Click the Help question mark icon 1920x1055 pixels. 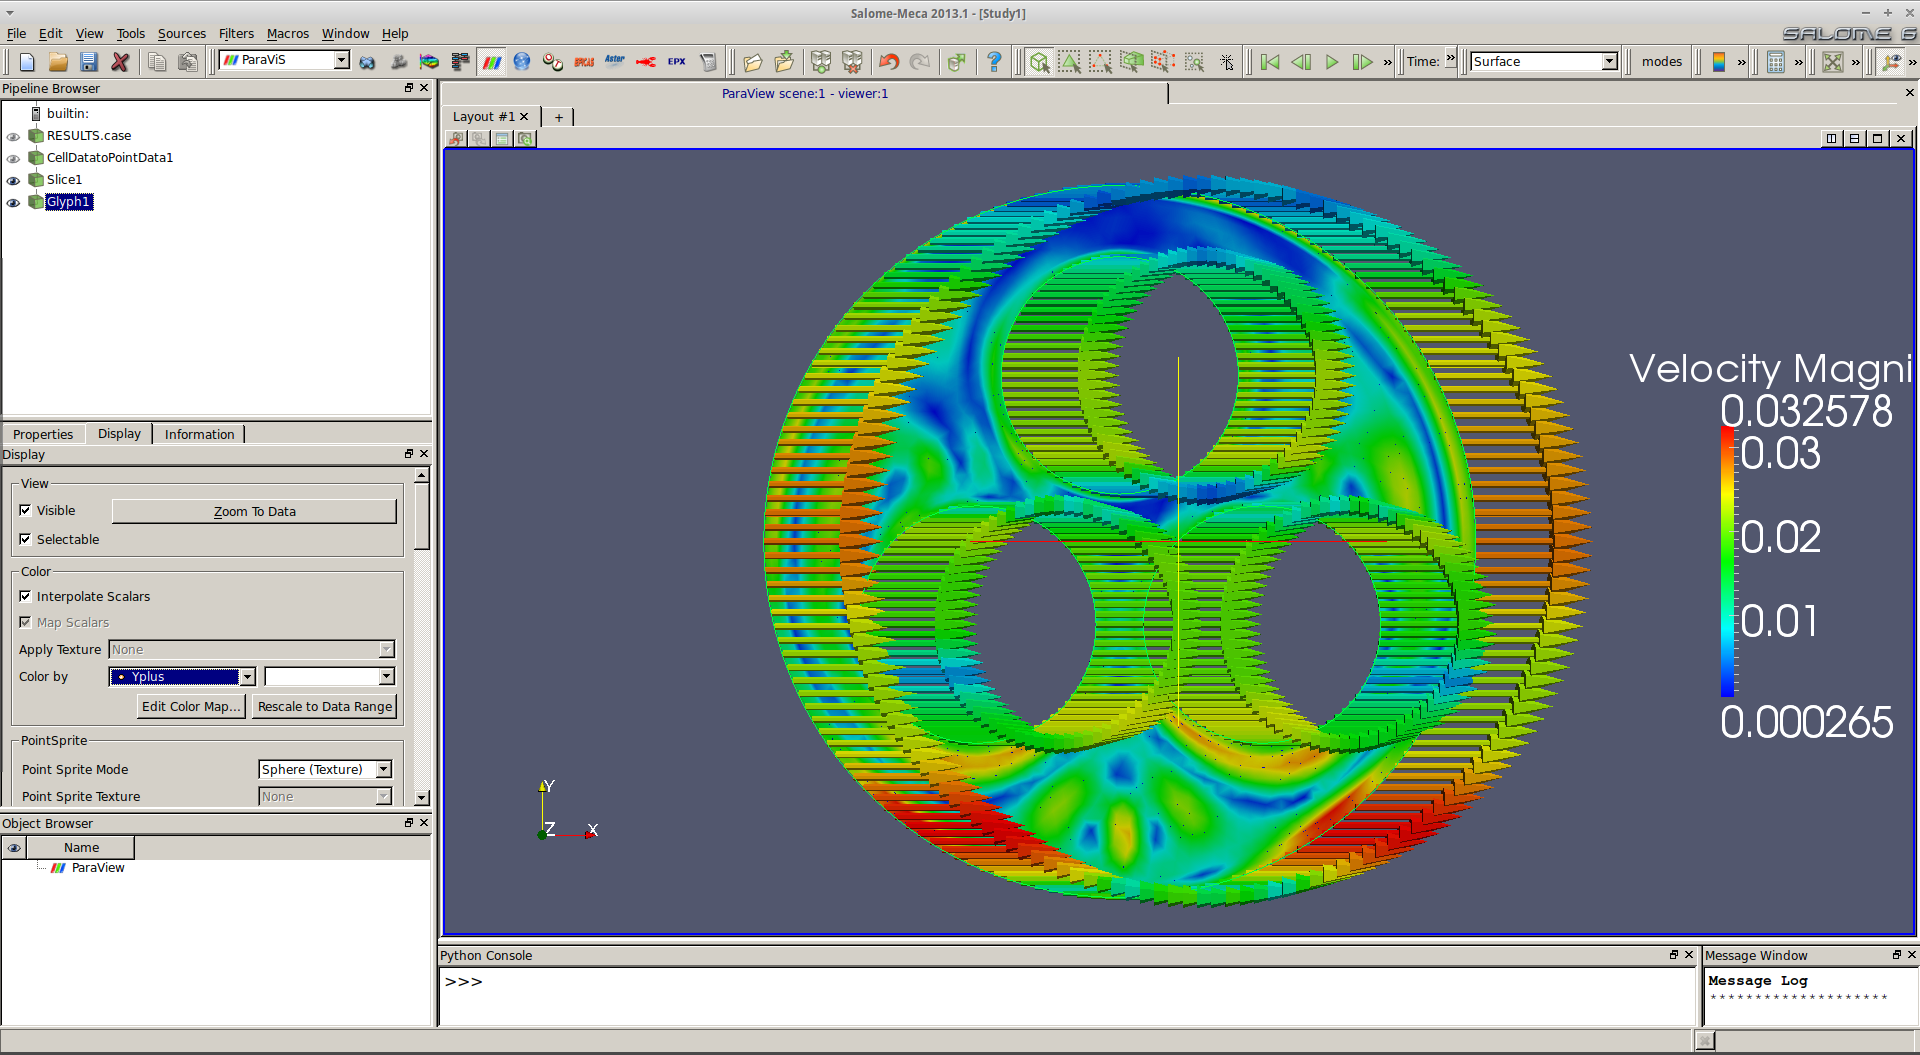(x=993, y=62)
